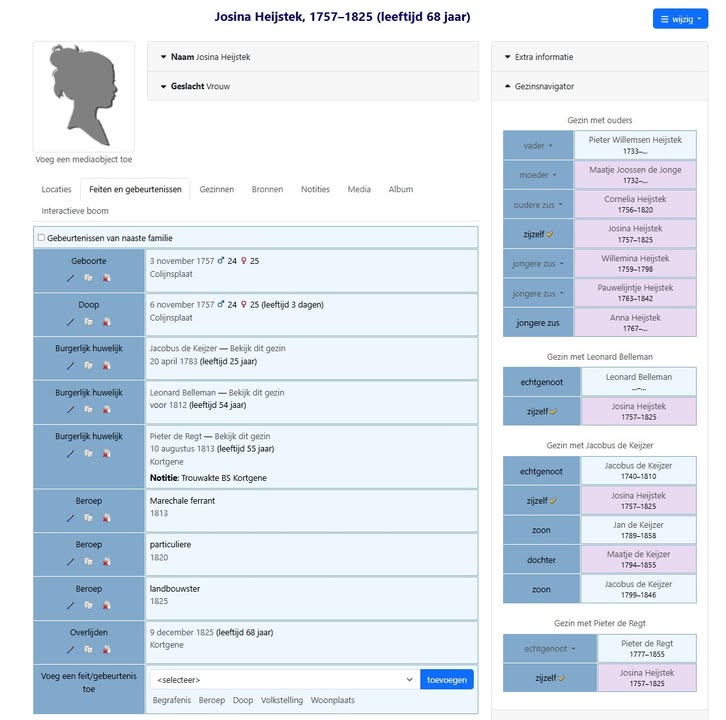Copy the 'particuliere' Beroep entry
Screen dimensions: 726x720
click(88, 562)
